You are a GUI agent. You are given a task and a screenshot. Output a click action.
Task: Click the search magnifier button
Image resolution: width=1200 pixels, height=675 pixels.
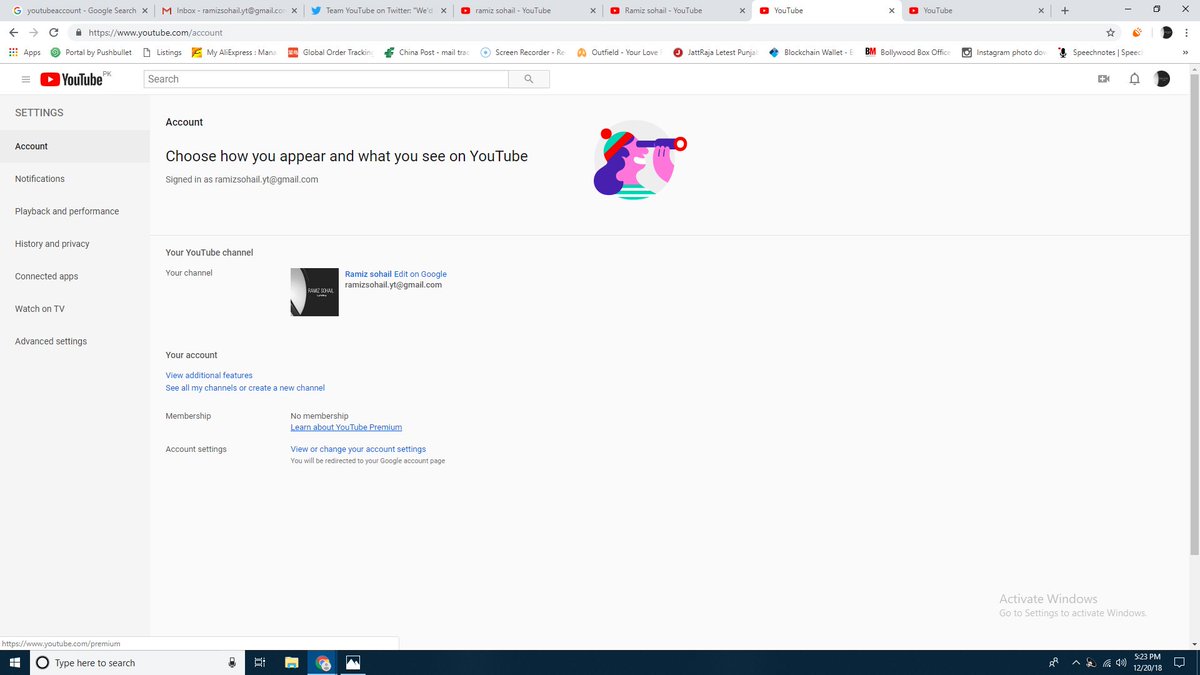529,79
